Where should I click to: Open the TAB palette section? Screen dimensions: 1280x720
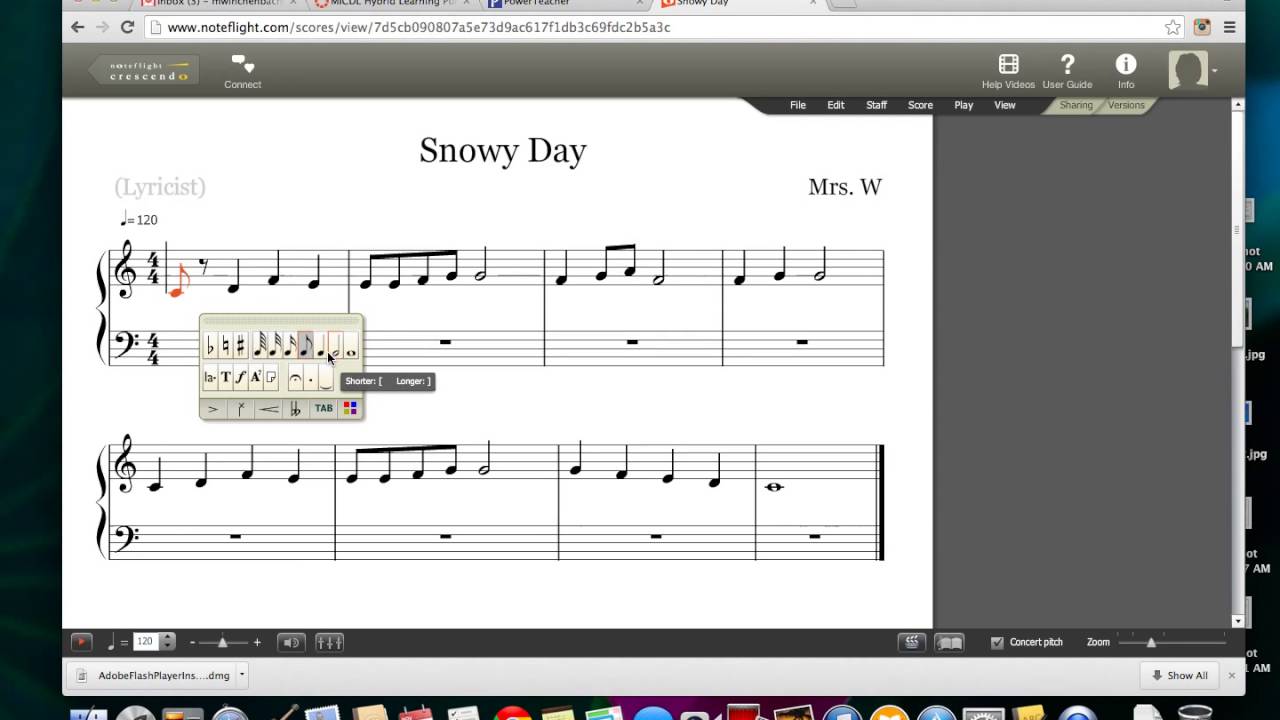[x=323, y=409]
